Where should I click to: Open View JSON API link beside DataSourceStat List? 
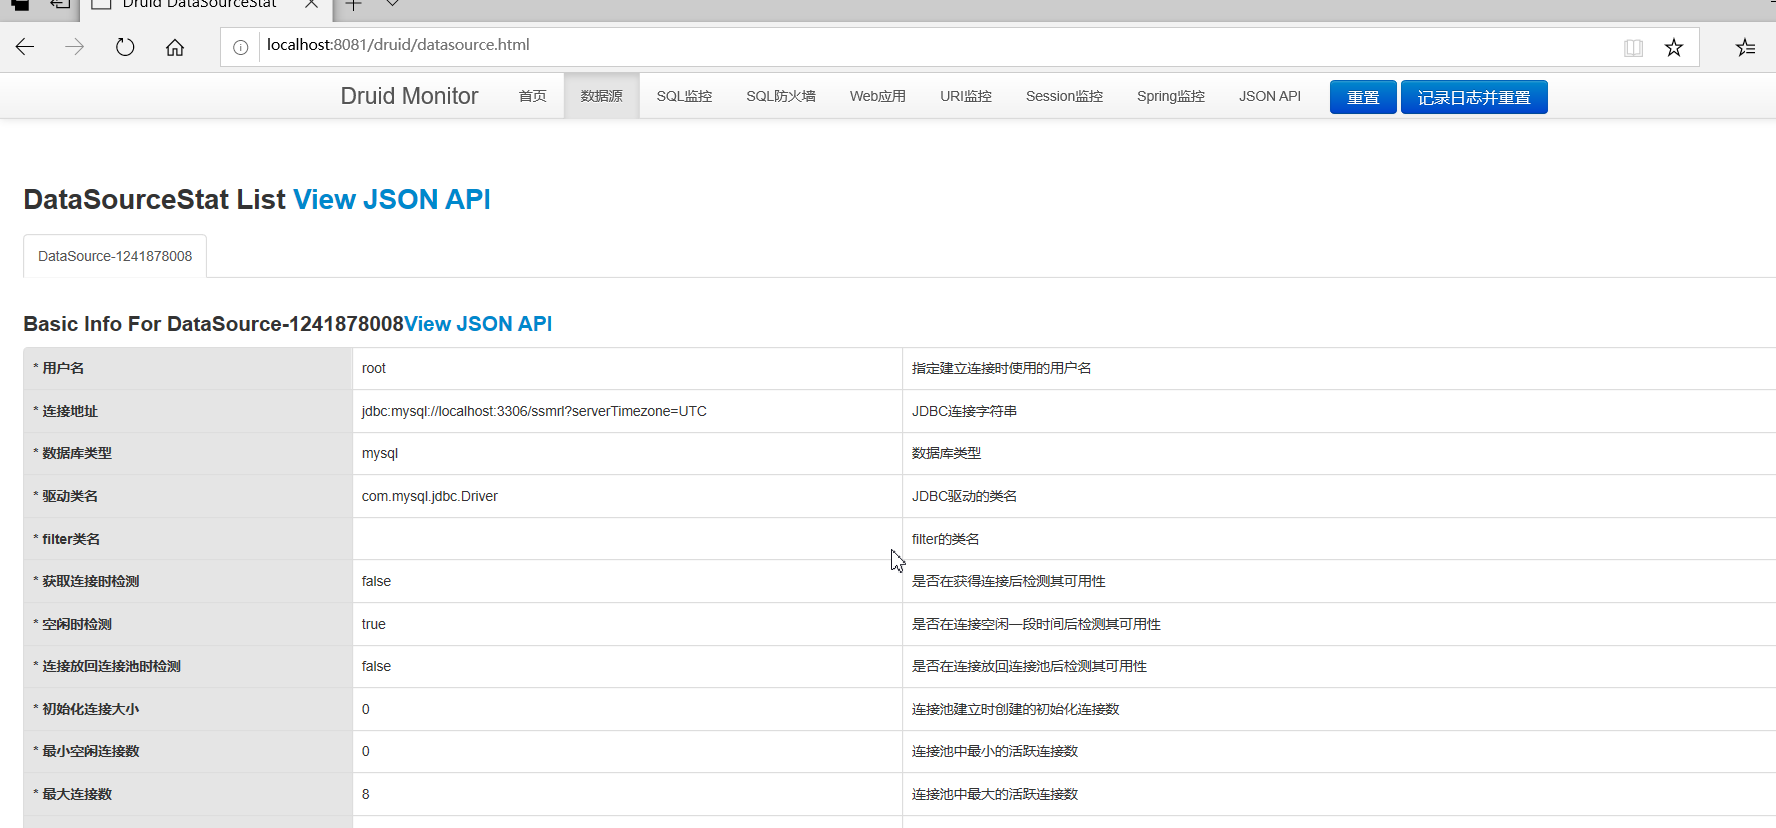point(392,199)
